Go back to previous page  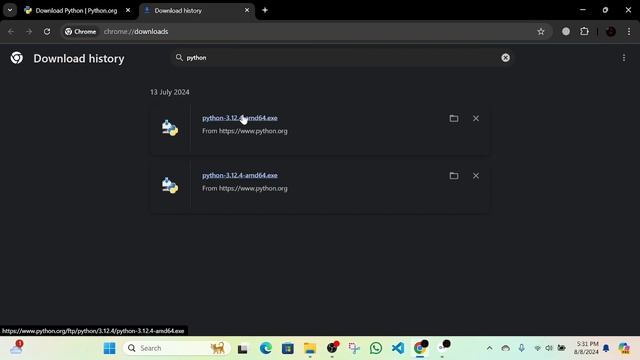tap(11, 31)
